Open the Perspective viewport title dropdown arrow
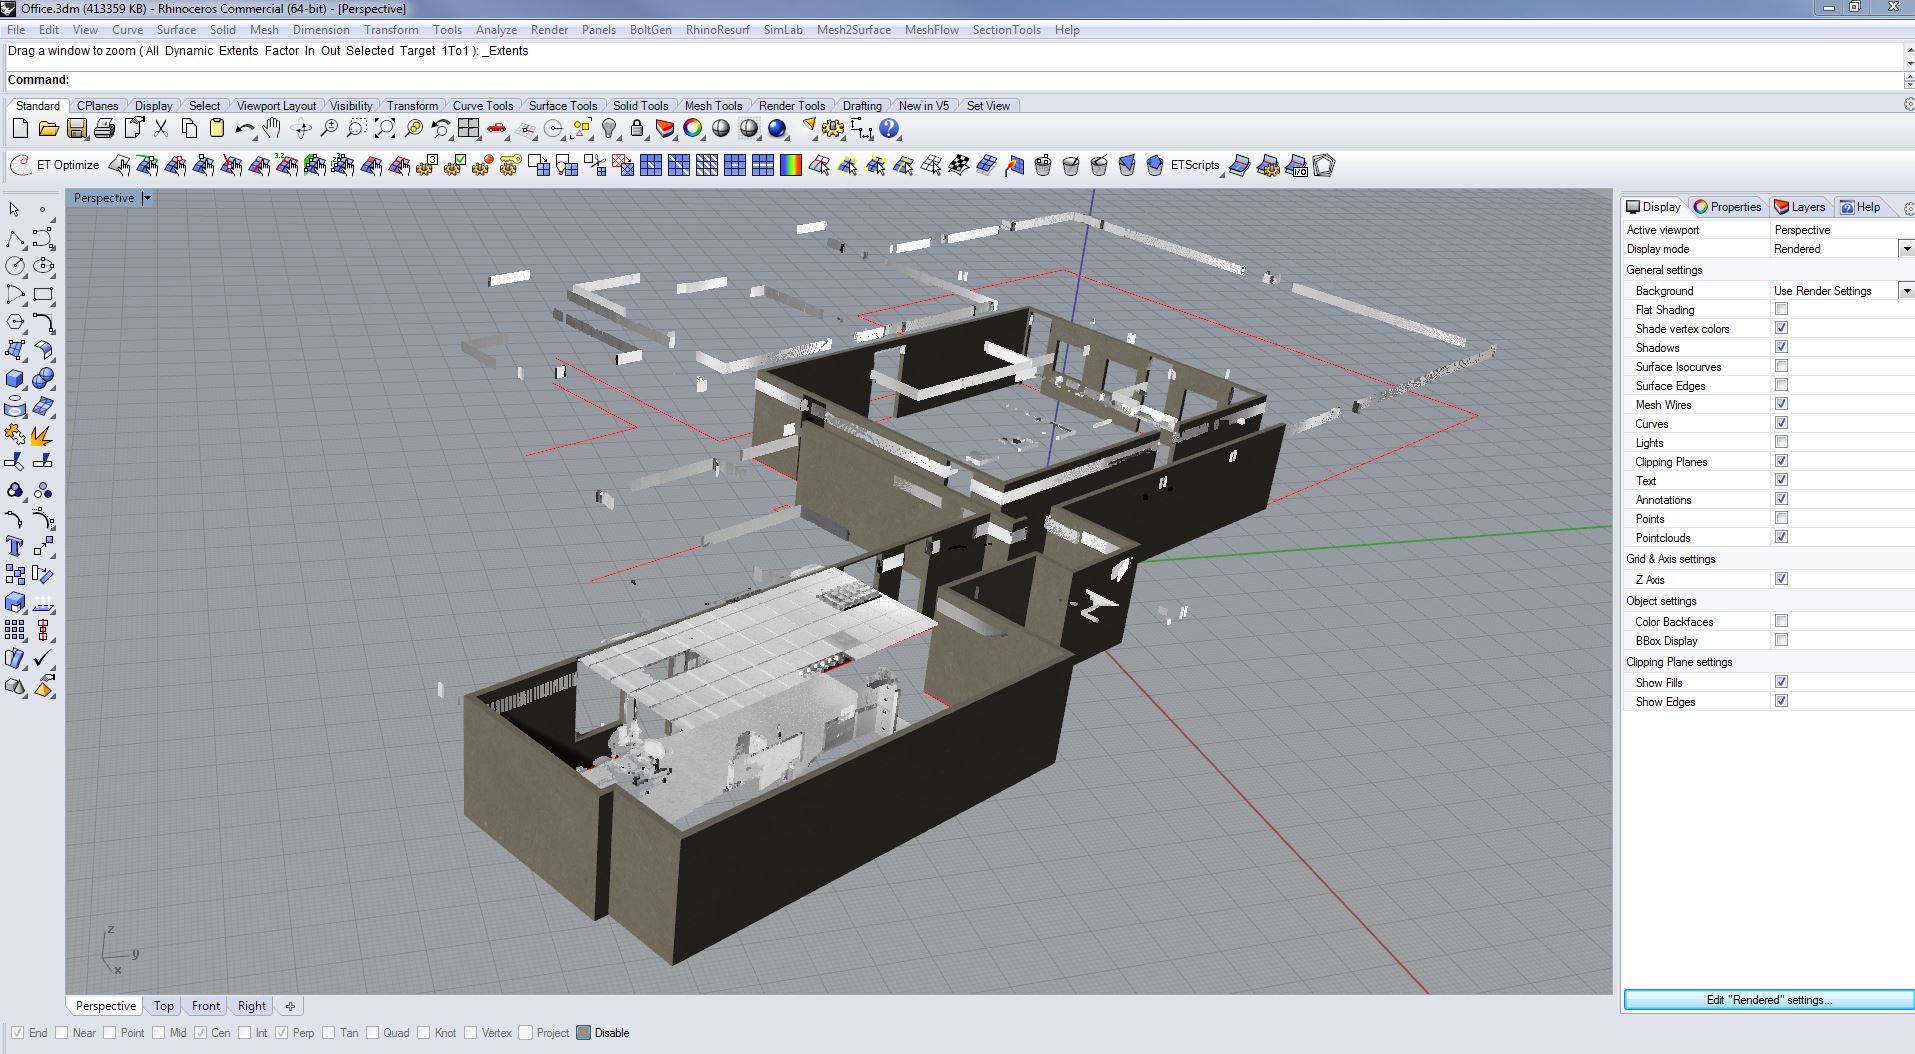The height and width of the screenshot is (1054, 1915). click(x=147, y=198)
